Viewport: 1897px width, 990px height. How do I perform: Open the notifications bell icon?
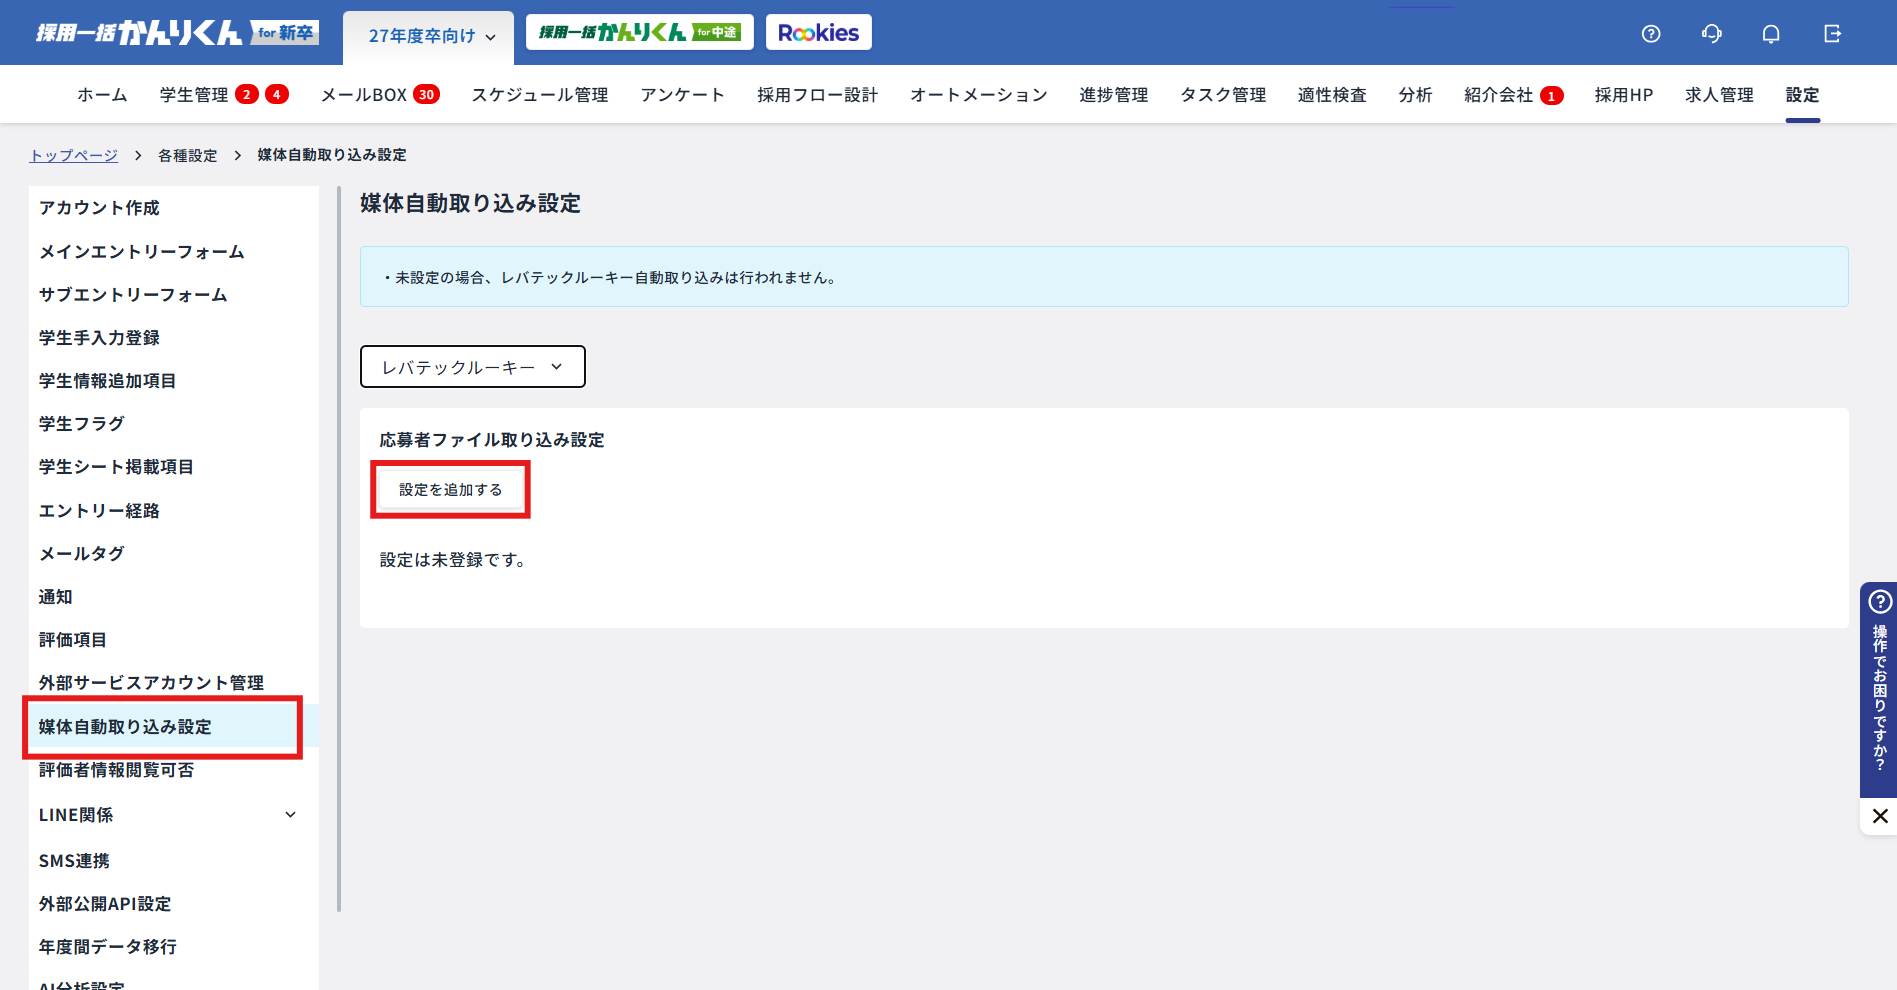coord(1771,34)
